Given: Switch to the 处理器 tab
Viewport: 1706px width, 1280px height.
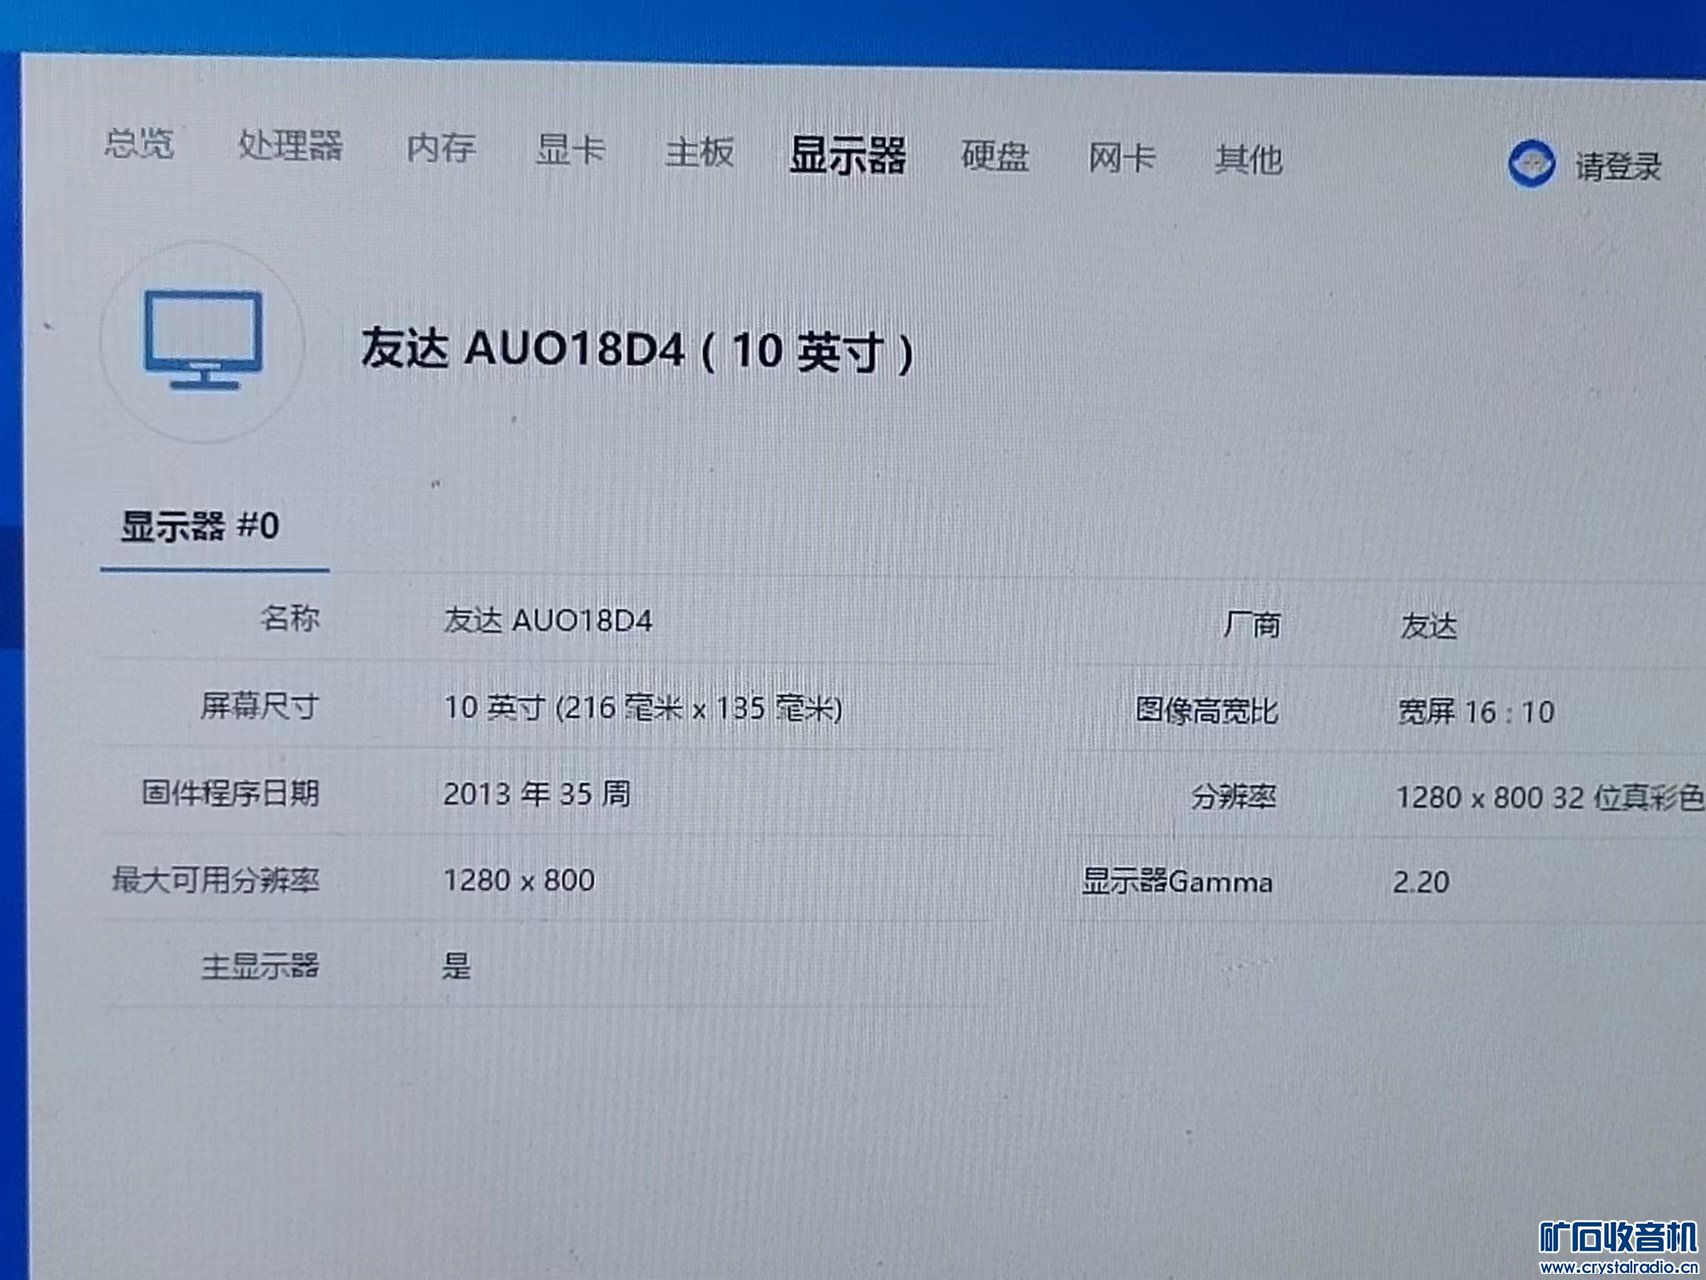Looking at the screenshot, I should [290, 145].
